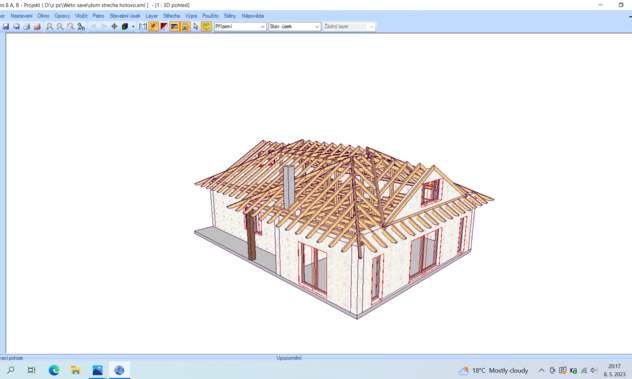632x379 pixels.
Task: Open Microsoft Edge from the taskbar
Action: pos(54,370)
